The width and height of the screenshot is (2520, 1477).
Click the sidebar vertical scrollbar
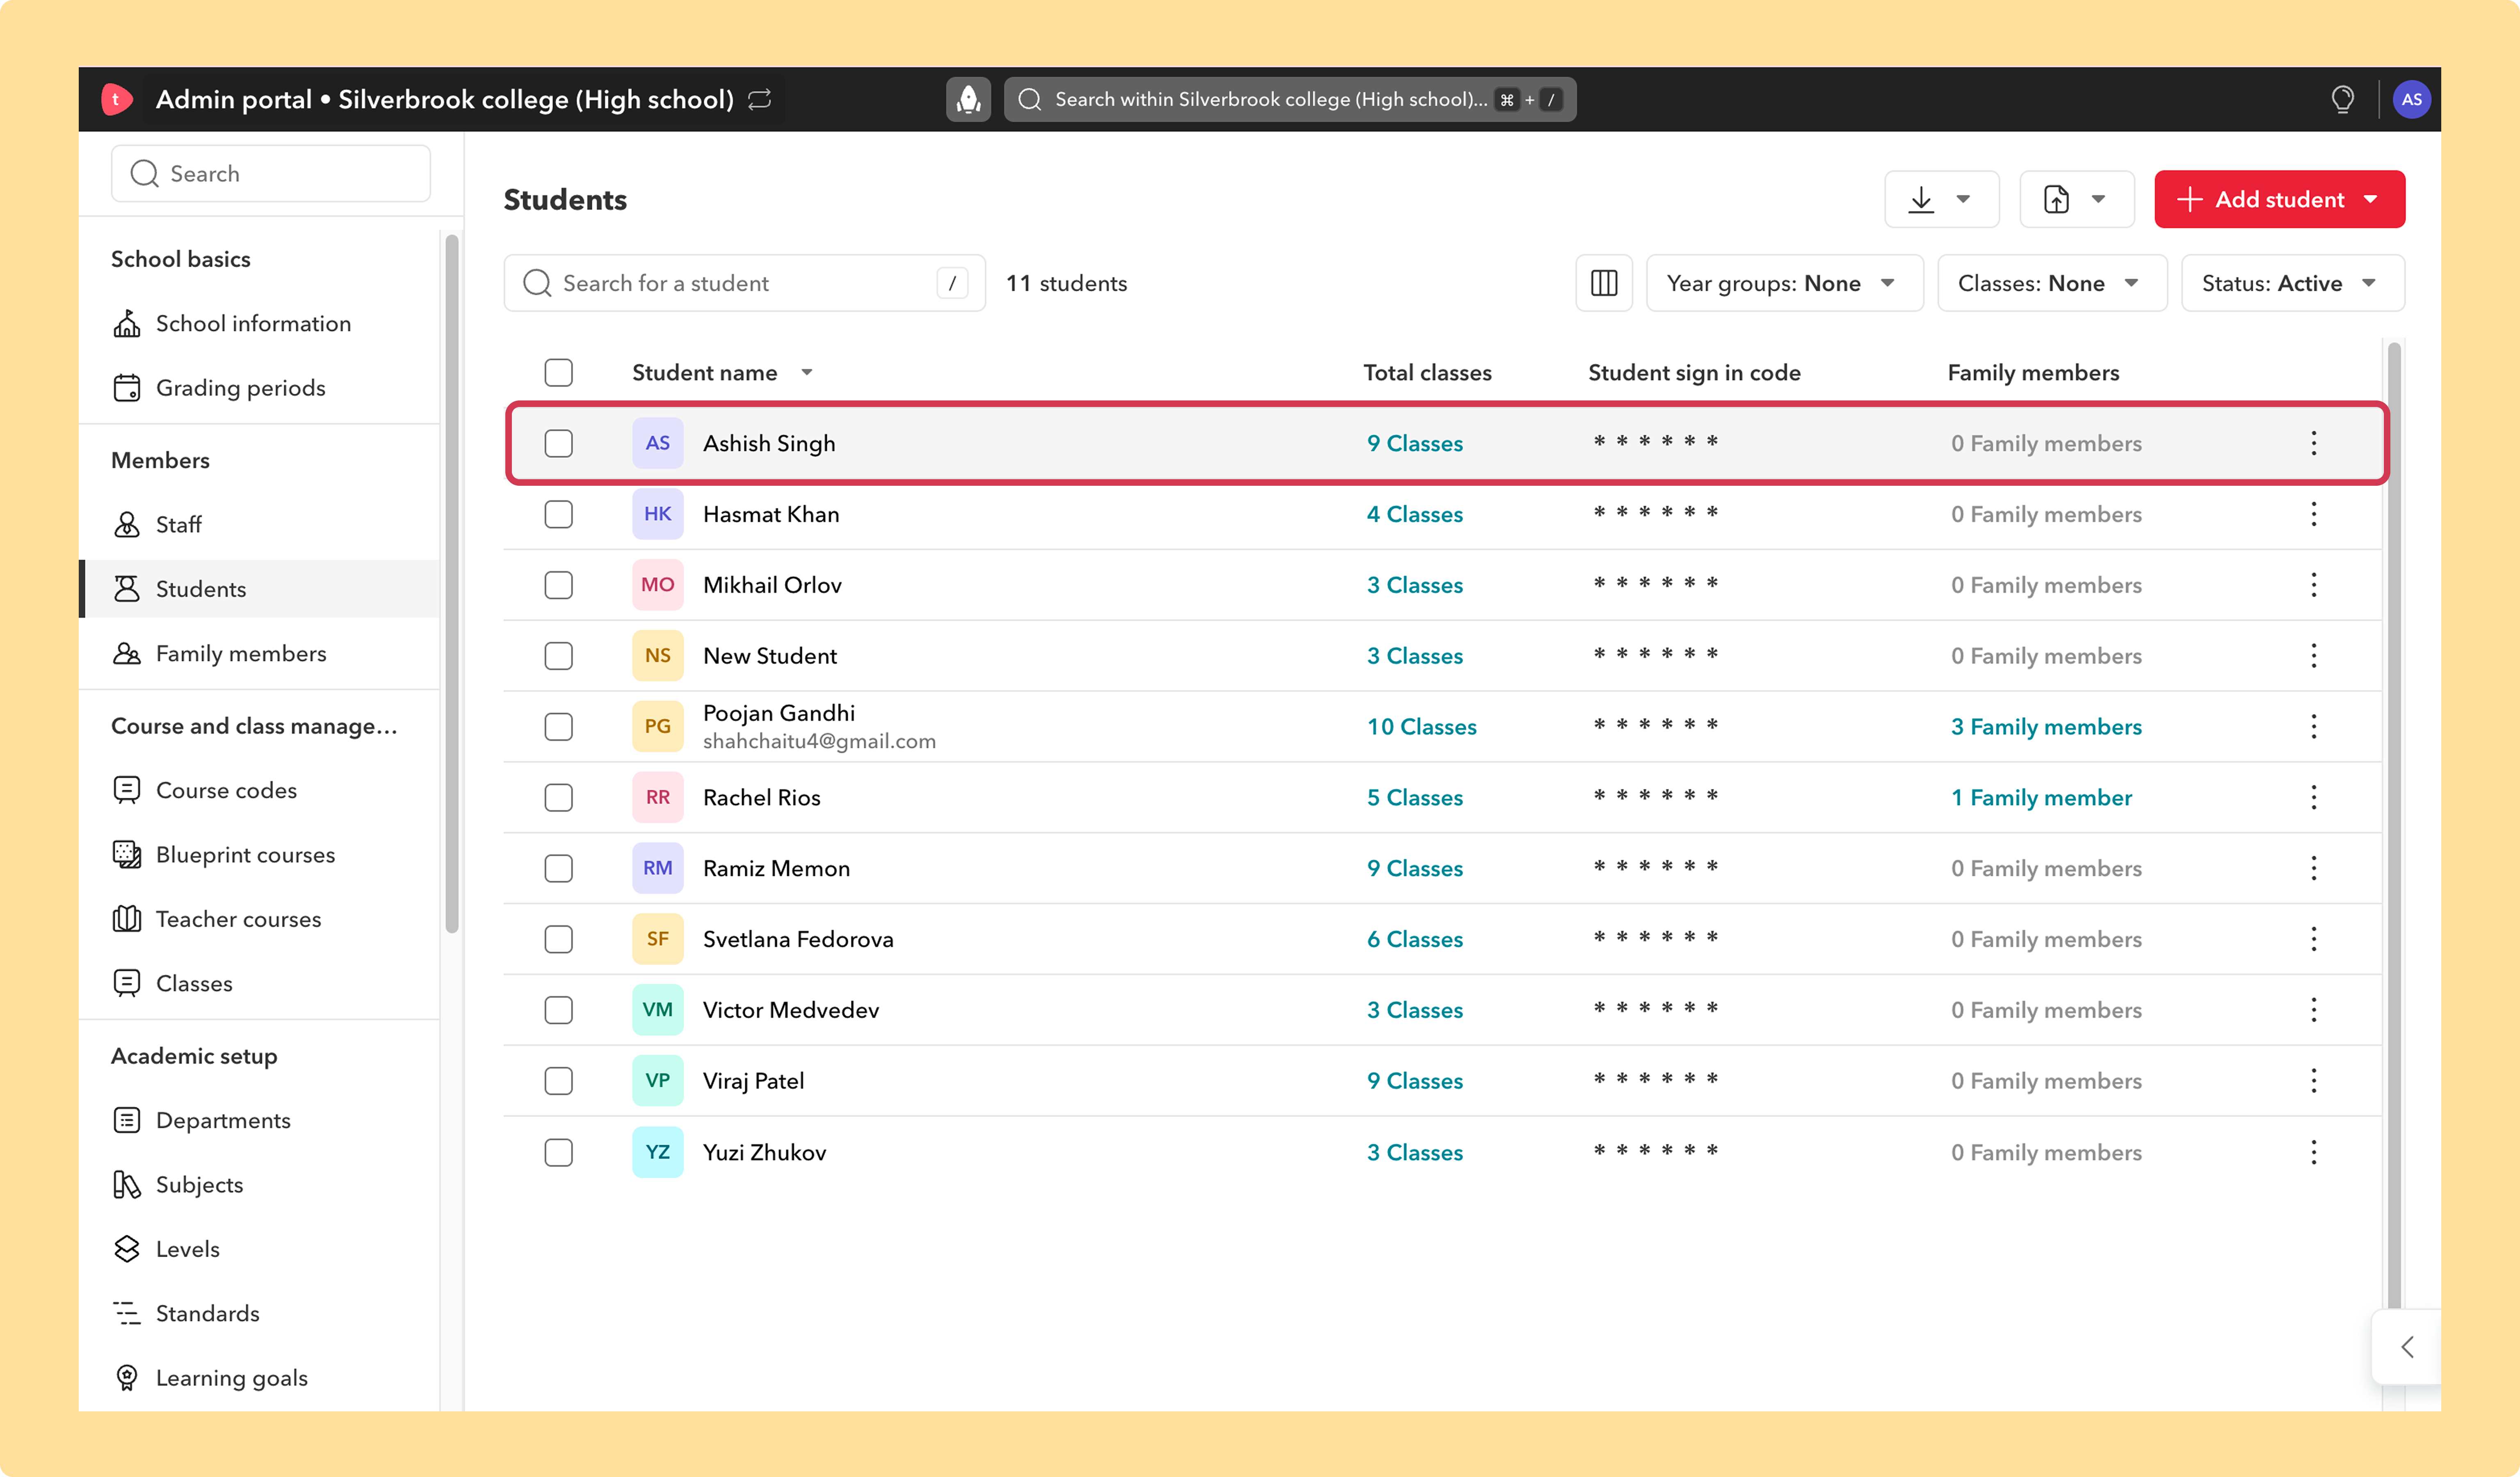click(452, 583)
